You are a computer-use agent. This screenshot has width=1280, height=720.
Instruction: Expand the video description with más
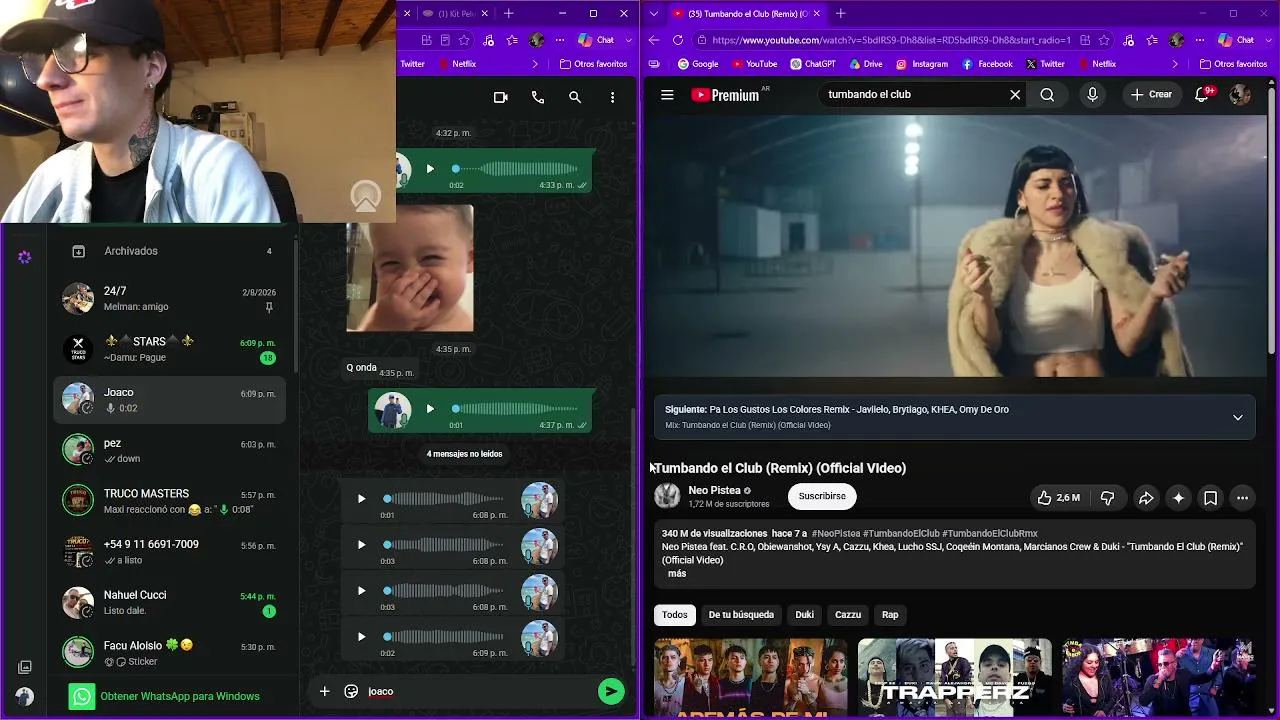pos(677,574)
